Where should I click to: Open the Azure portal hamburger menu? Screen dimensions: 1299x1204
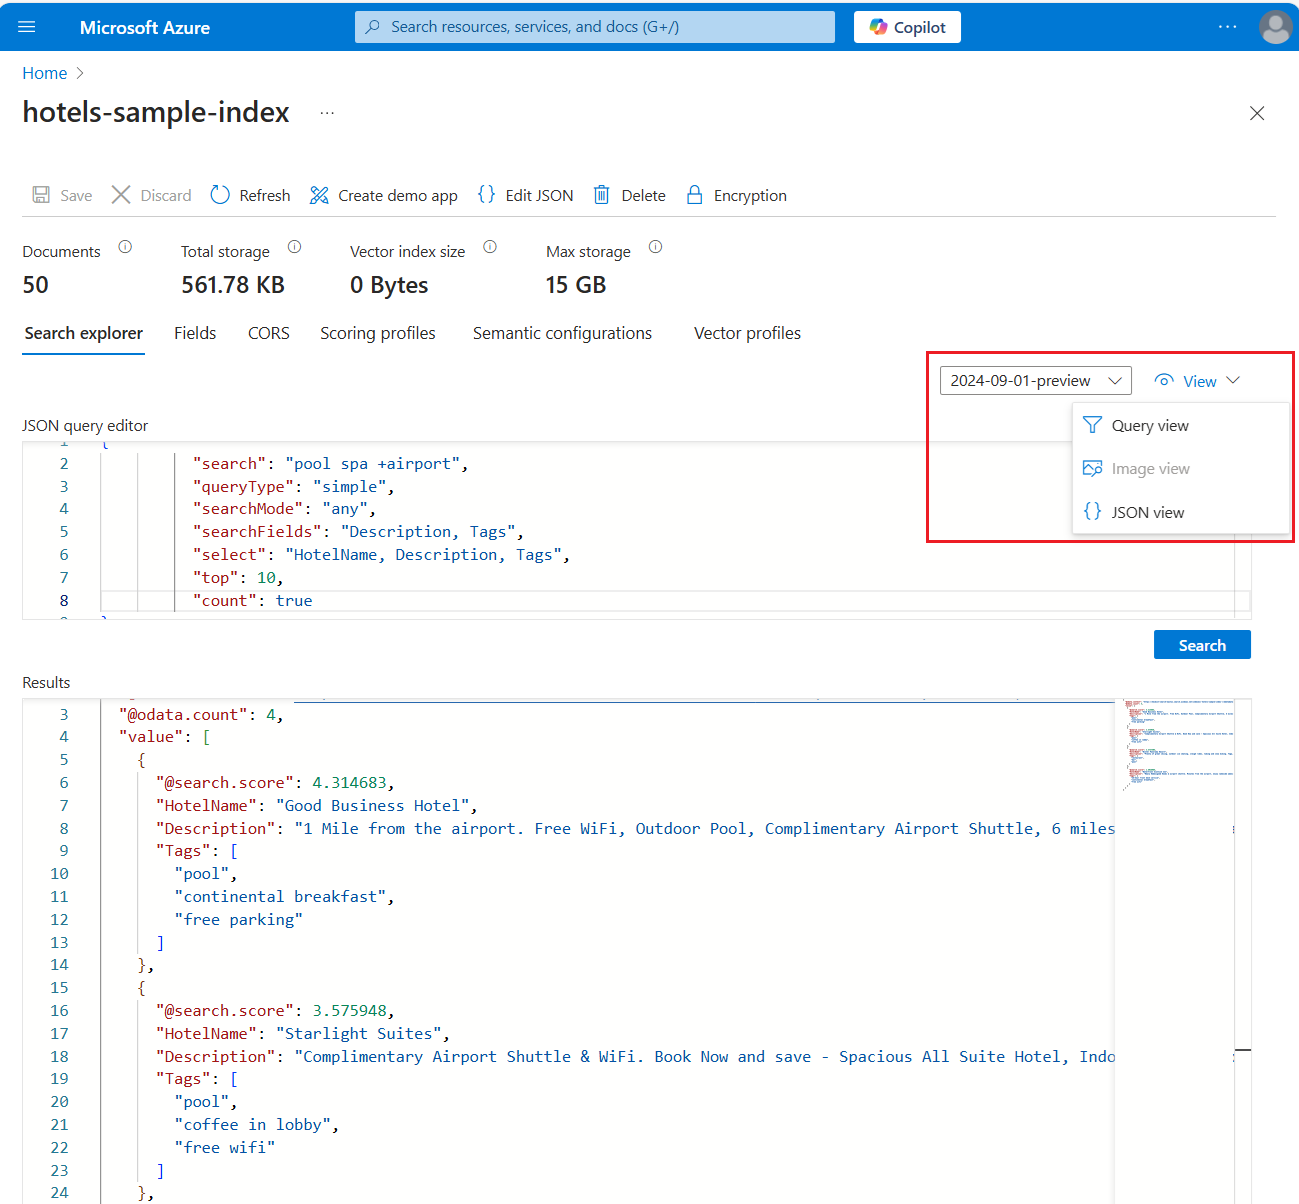click(26, 26)
